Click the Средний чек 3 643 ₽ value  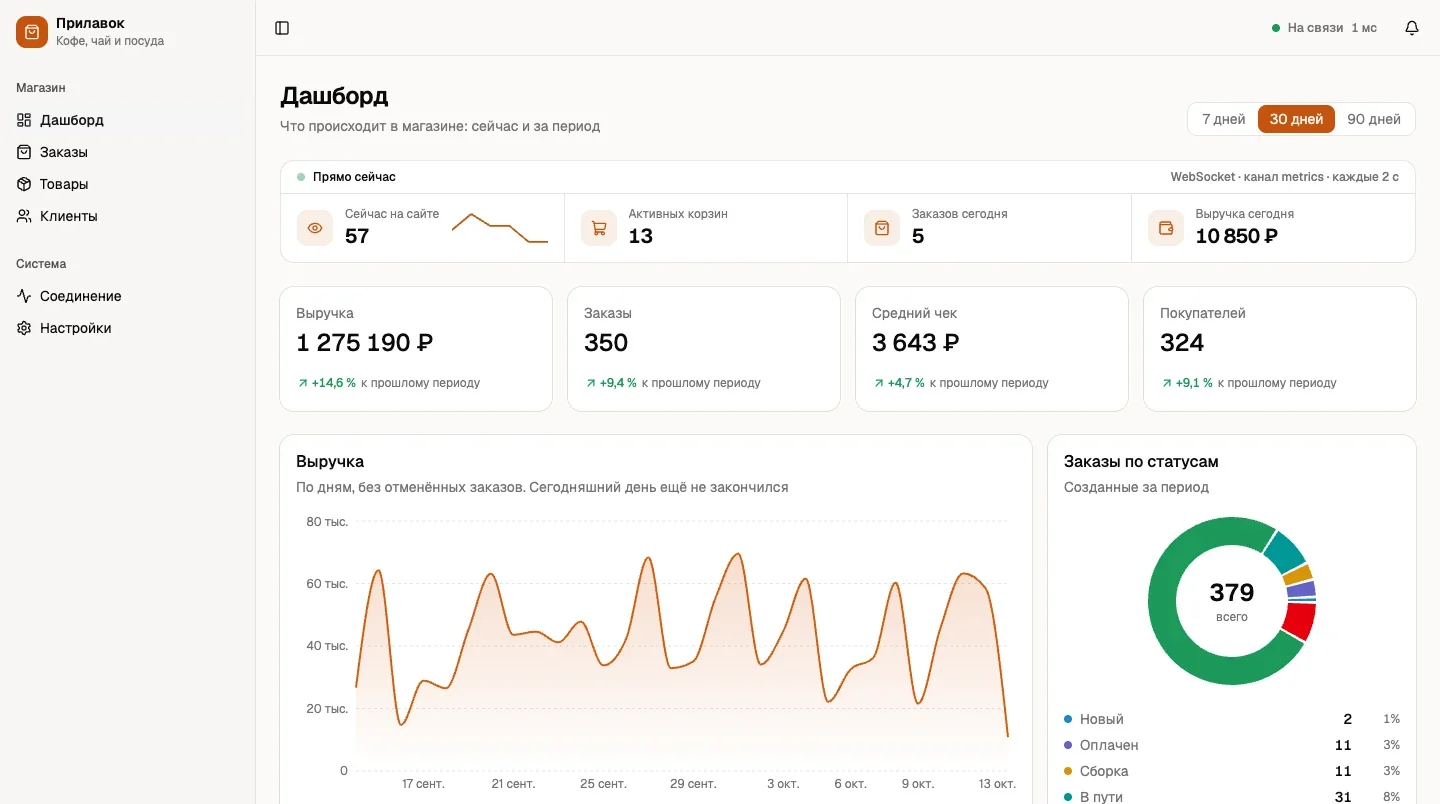click(x=916, y=343)
